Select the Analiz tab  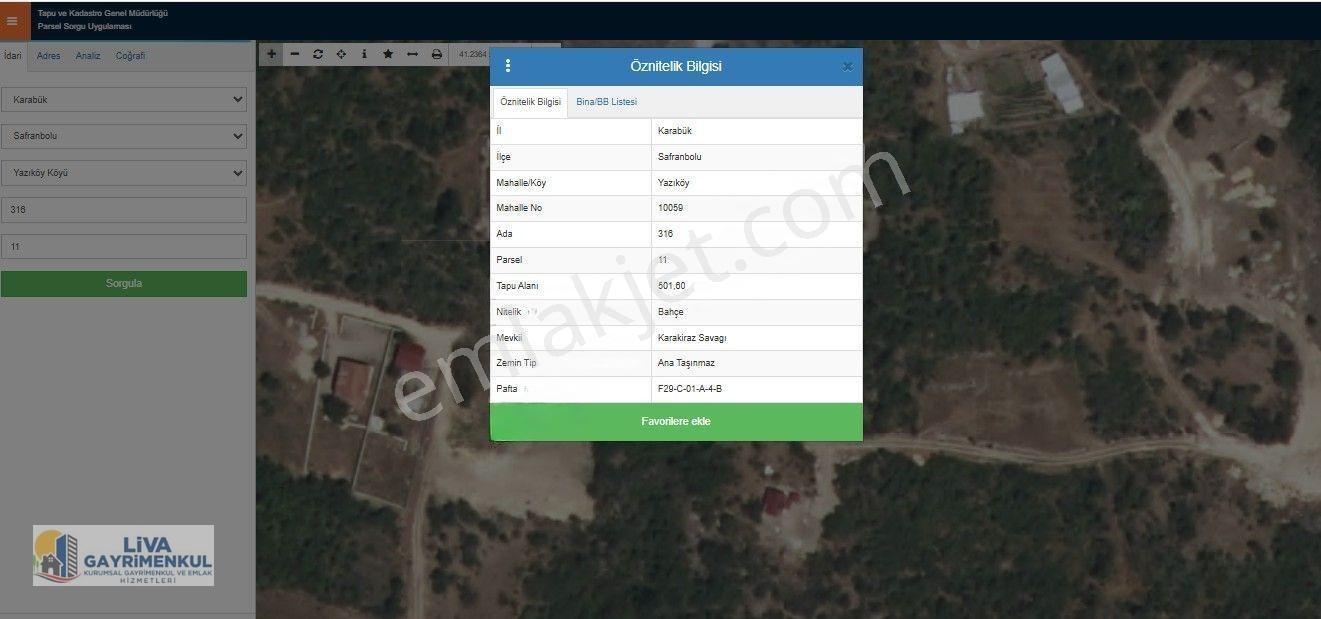88,56
